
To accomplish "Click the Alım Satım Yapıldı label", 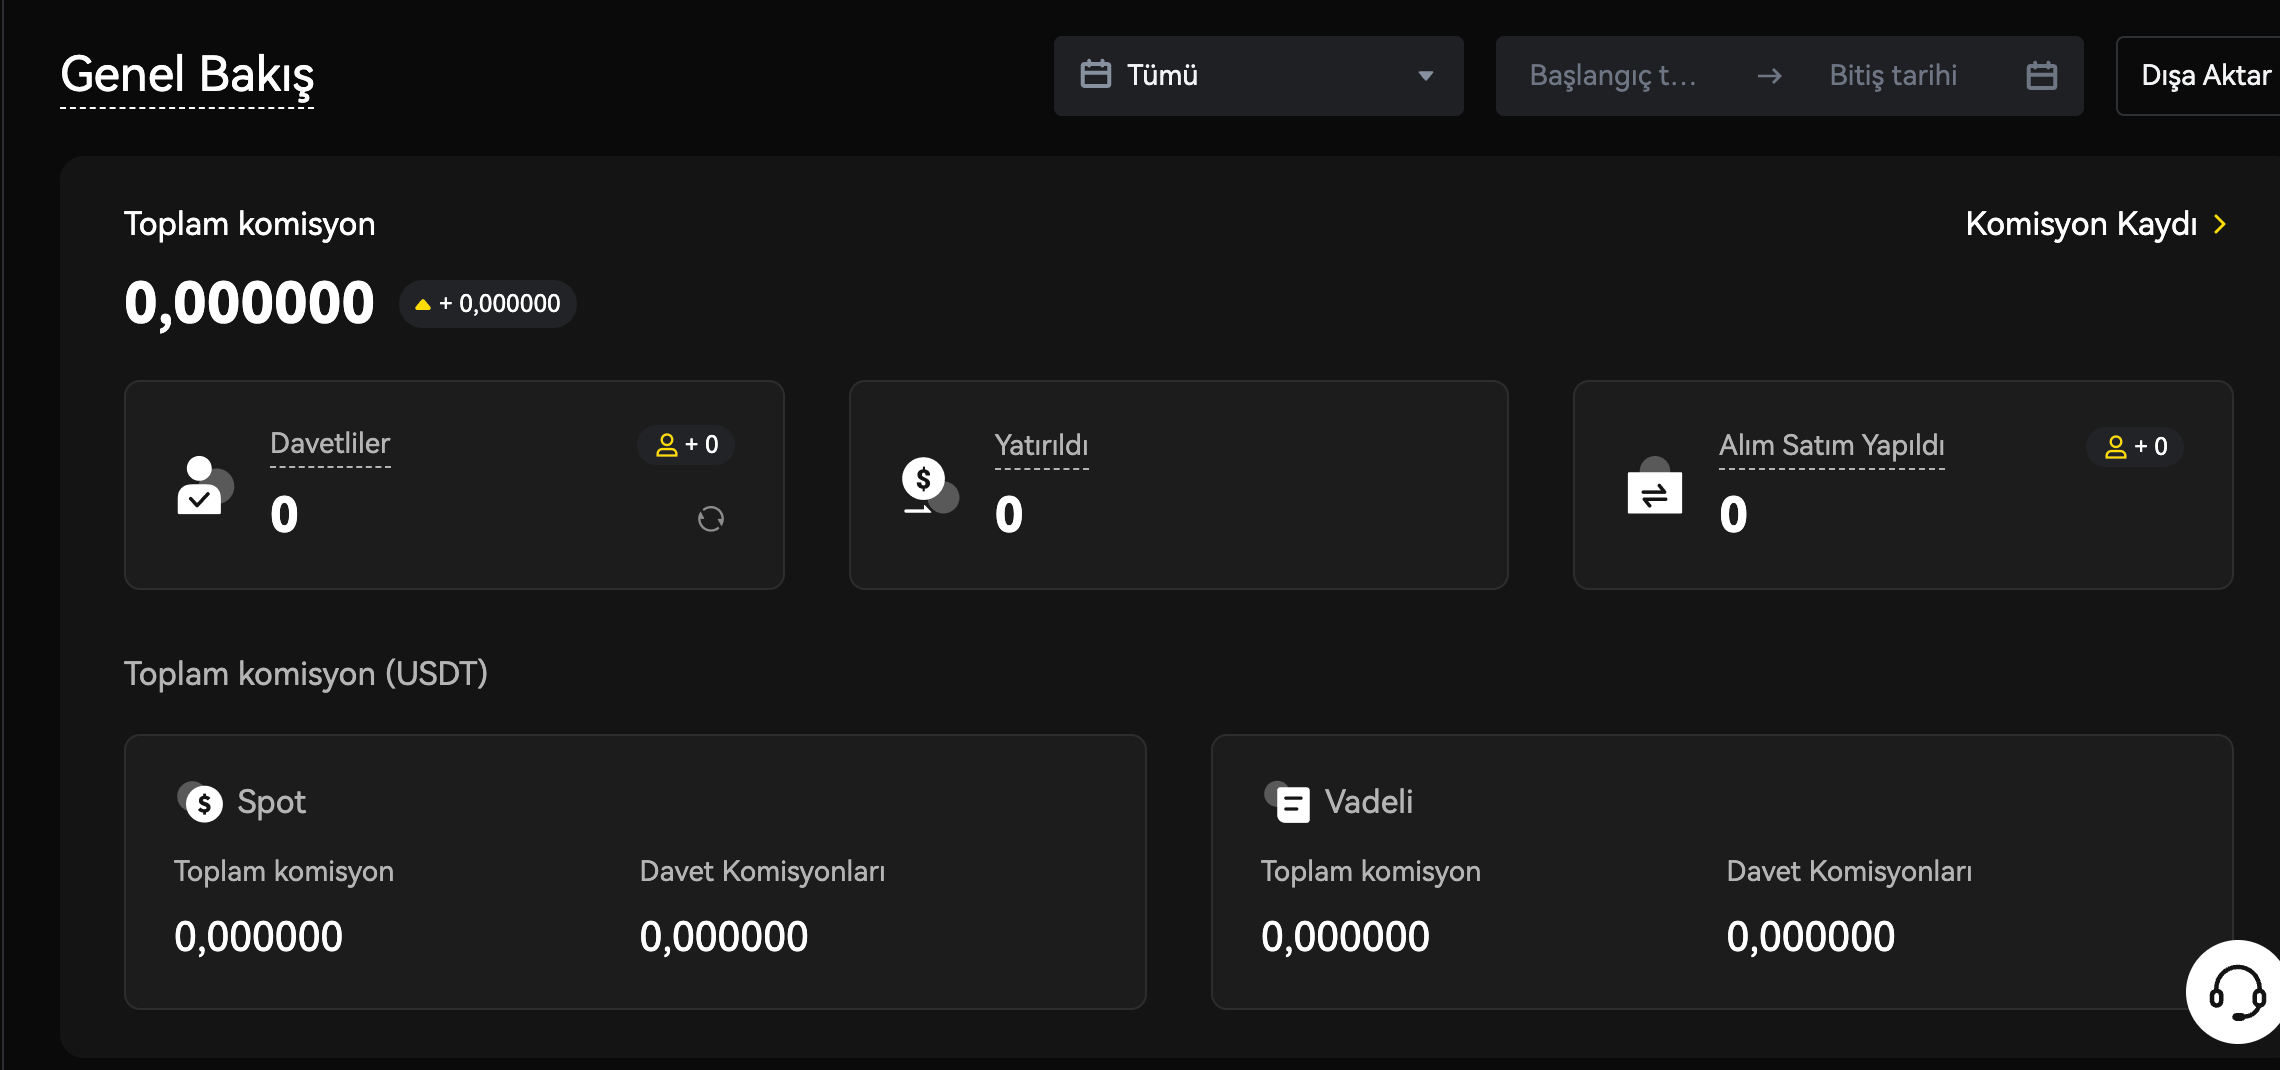I will pos(1831,446).
